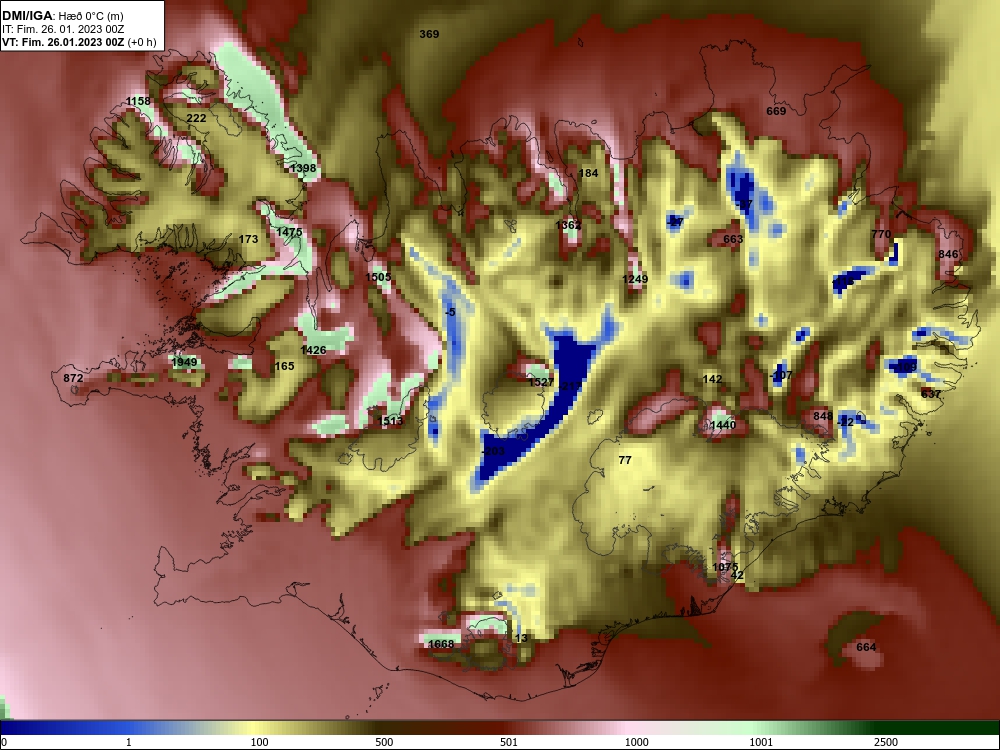This screenshot has height=750, width=1000.
Task: Click the map value 369
Action: 429,34
